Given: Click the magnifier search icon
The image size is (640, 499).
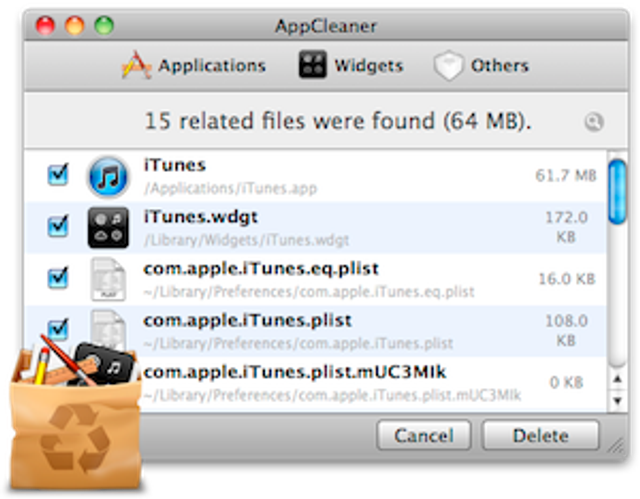Looking at the screenshot, I should click(593, 122).
